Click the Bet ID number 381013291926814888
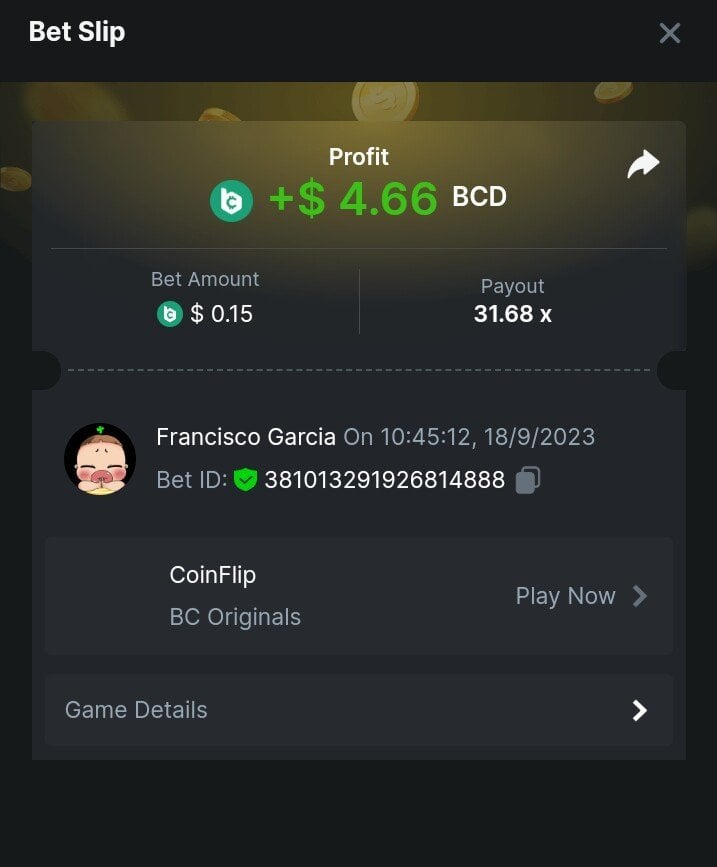Image resolution: width=717 pixels, height=867 pixels. [385, 480]
